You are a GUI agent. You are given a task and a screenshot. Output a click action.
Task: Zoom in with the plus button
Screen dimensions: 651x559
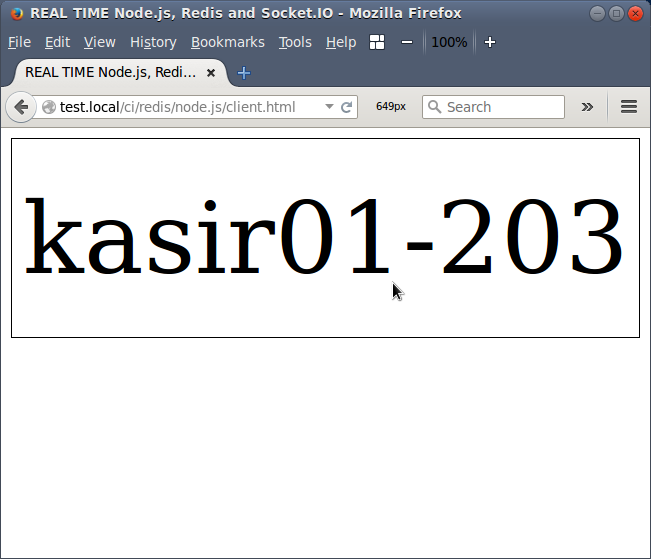490,42
